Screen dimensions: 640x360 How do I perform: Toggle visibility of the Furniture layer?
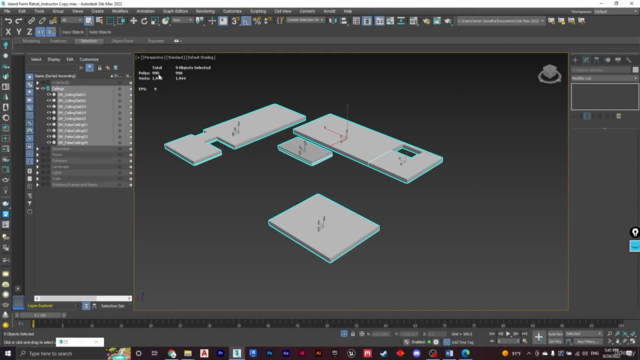point(43,161)
